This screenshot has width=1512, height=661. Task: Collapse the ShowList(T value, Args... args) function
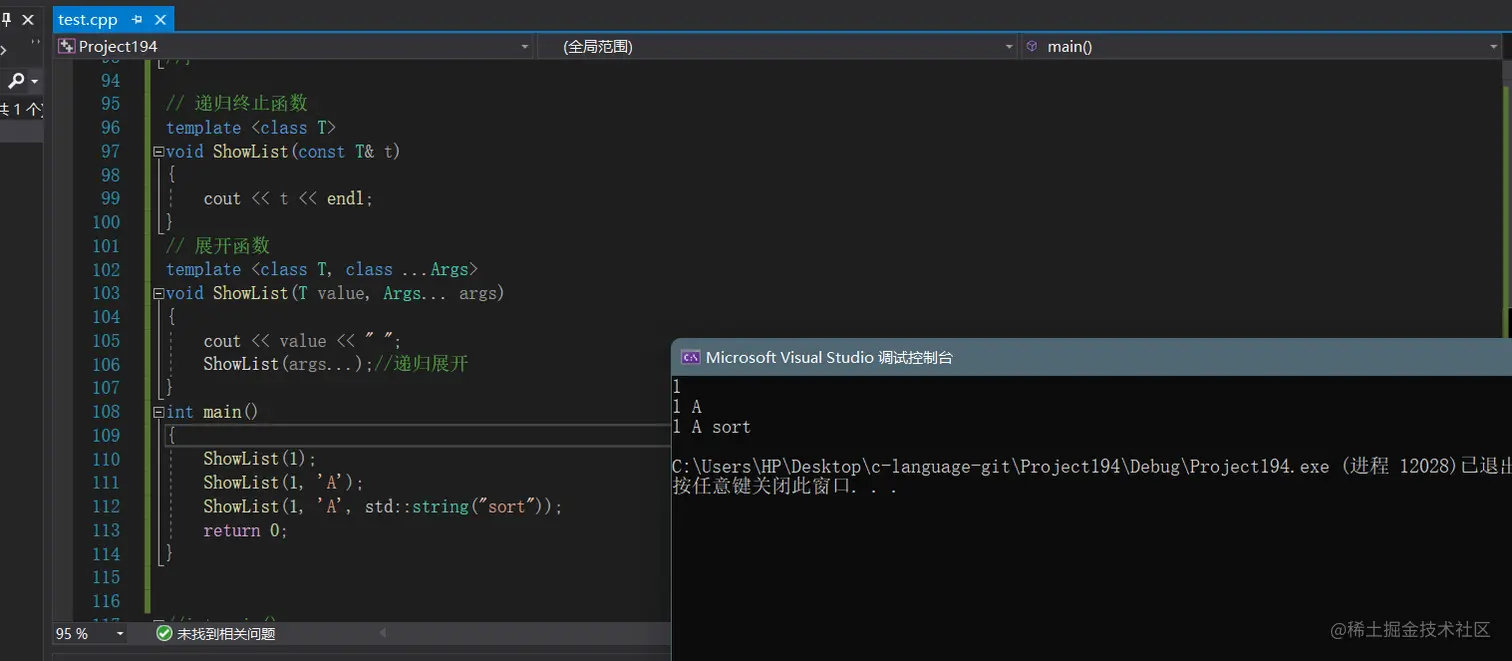coord(158,294)
